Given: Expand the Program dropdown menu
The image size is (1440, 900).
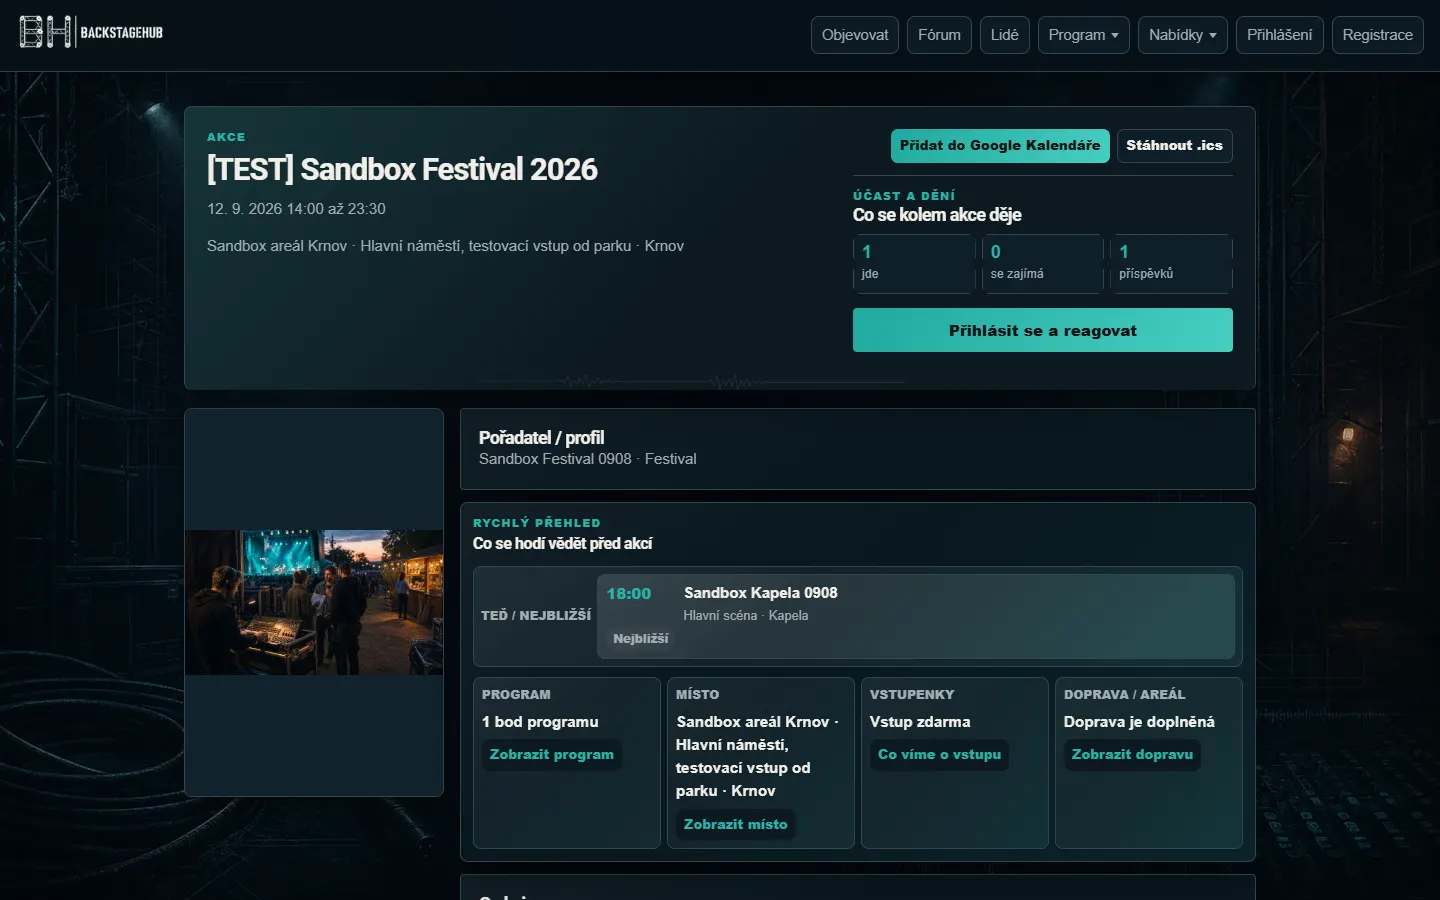Looking at the screenshot, I should pos(1084,35).
